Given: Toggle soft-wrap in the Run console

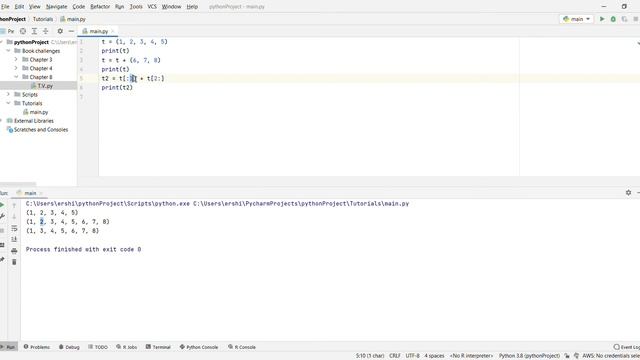Looking at the screenshot, I should coord(14,228).
